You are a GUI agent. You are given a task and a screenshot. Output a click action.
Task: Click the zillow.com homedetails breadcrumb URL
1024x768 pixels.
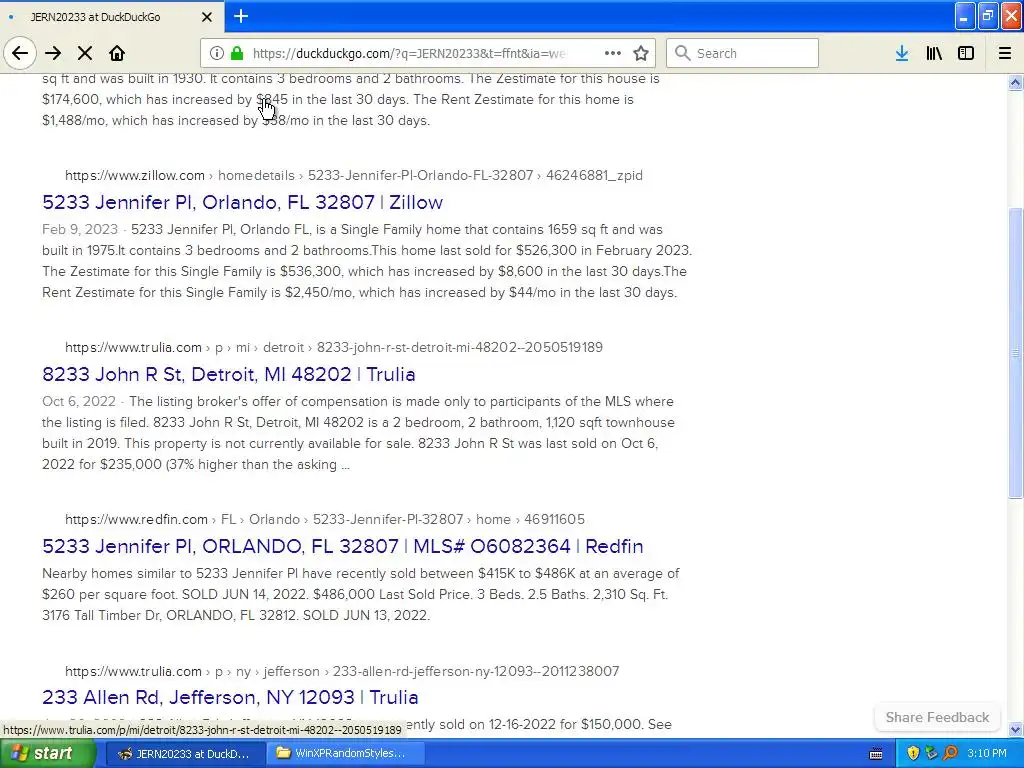(x=354, y=175)
